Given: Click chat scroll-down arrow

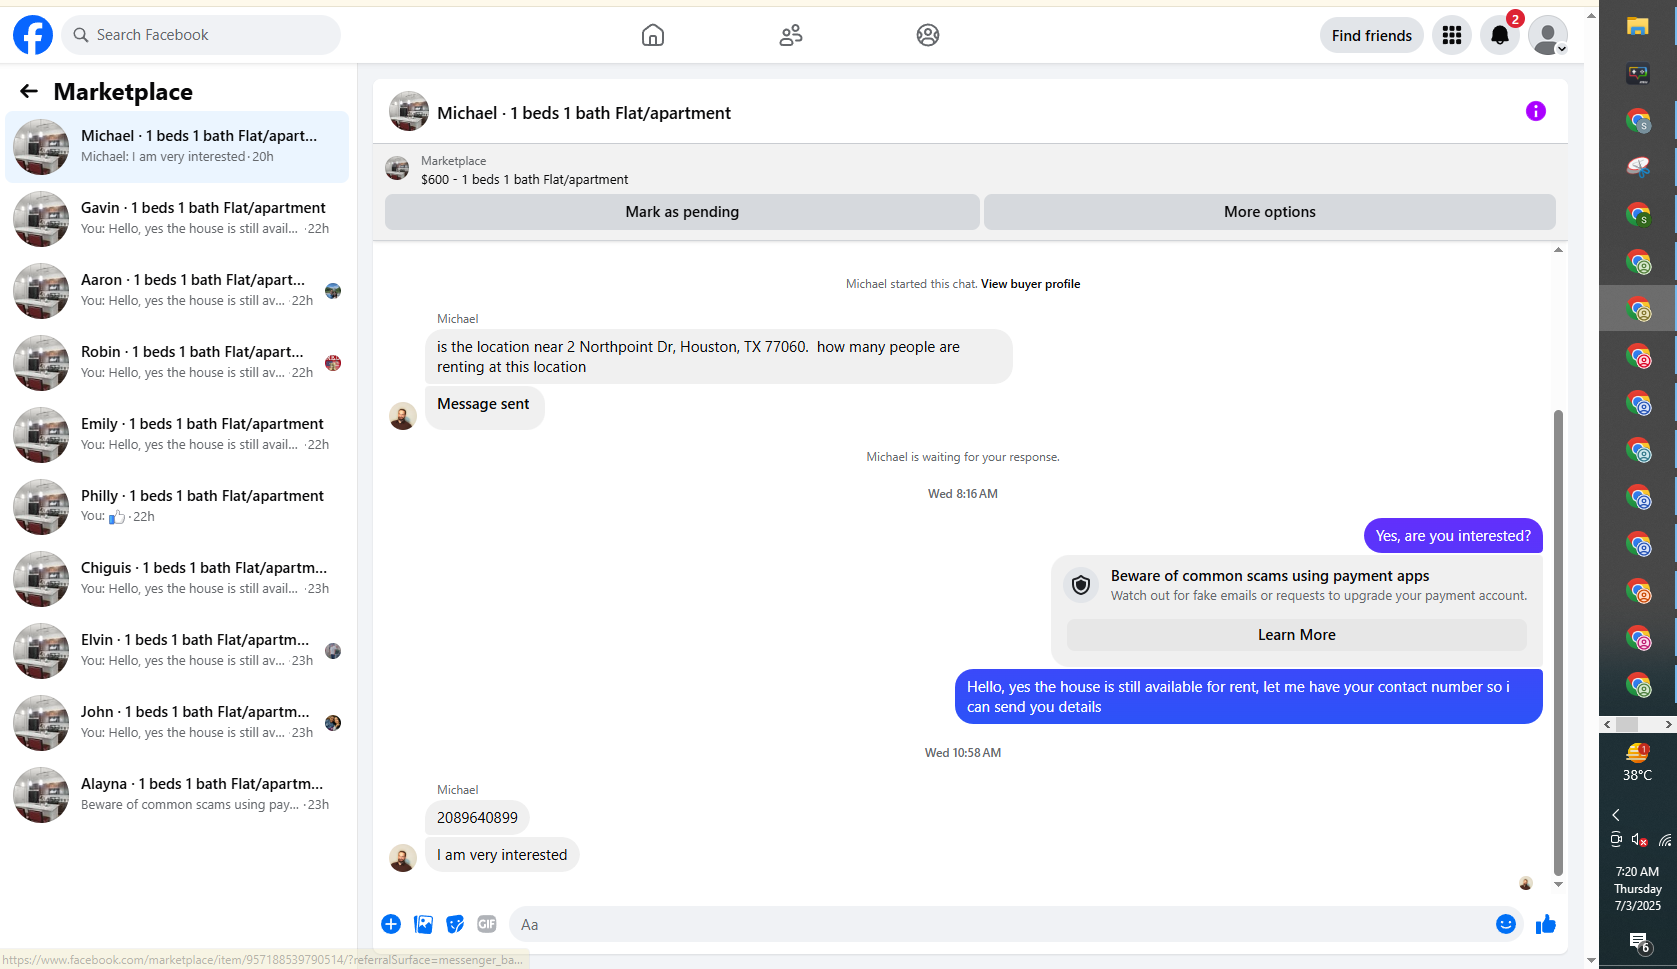Looking at the screenshot, I should tap(1558, 885).
